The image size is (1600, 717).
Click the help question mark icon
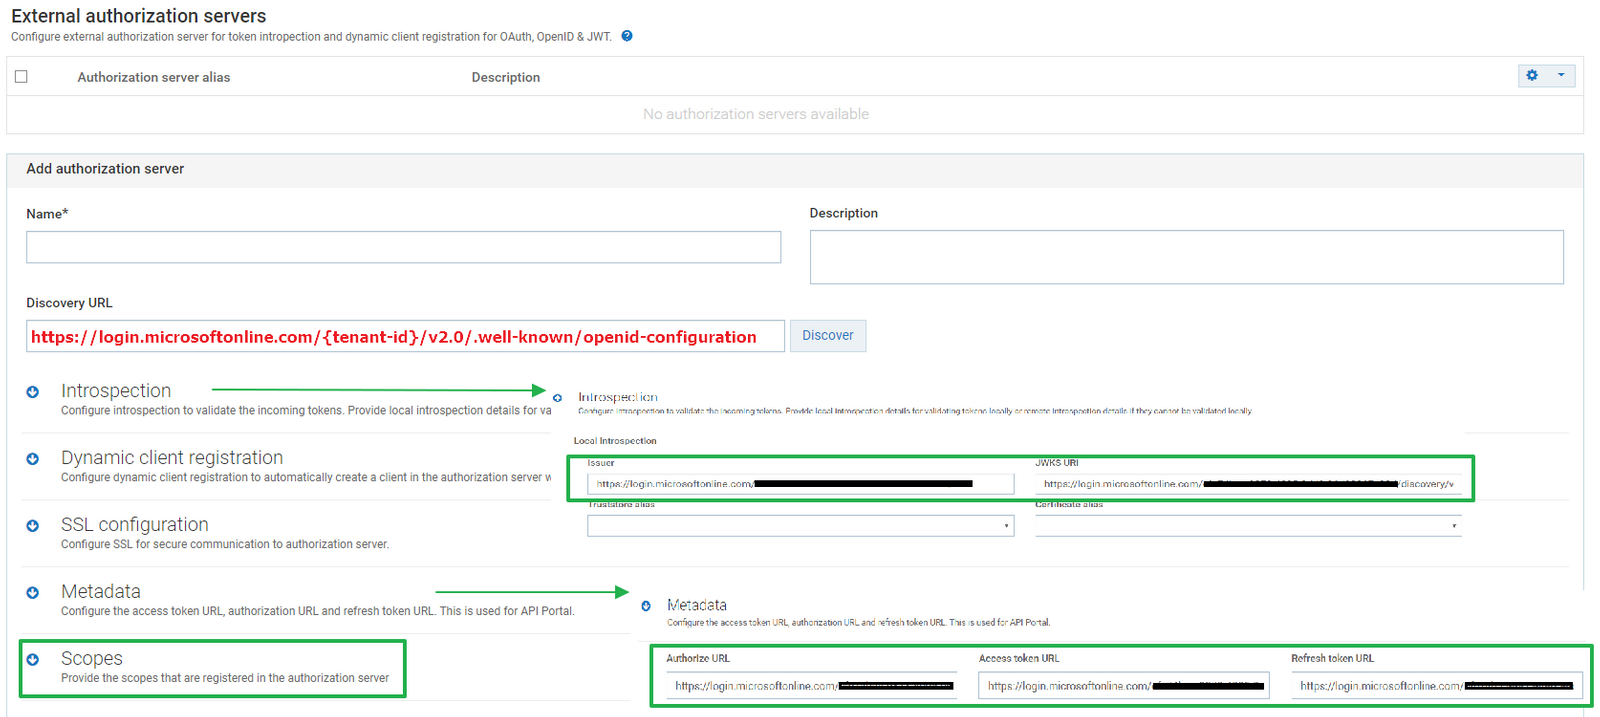click(x=627, y=36)
